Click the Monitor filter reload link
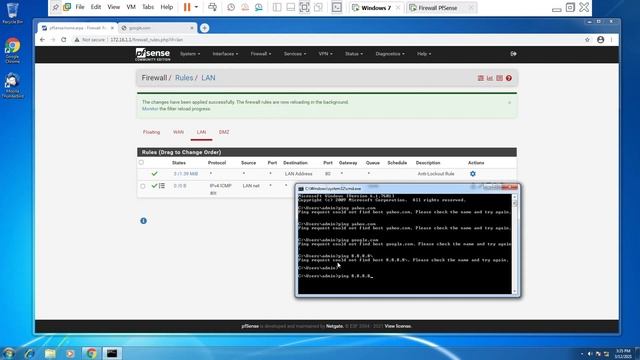The image size is (640, 360). coord(150,109)
